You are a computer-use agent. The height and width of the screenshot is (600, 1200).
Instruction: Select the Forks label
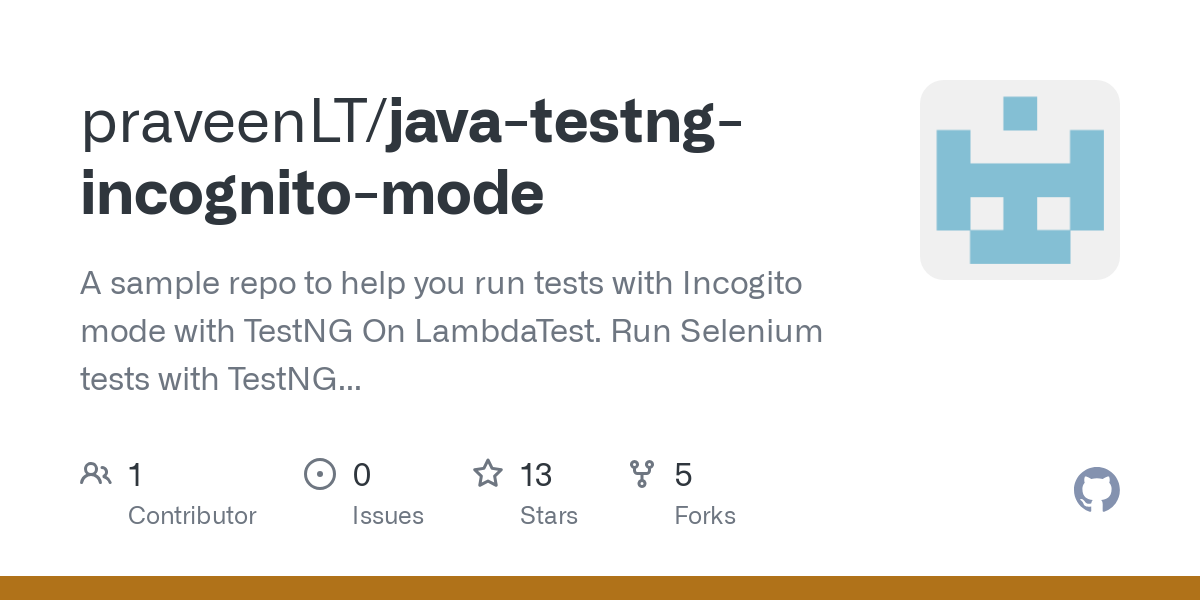pos(705,516)
